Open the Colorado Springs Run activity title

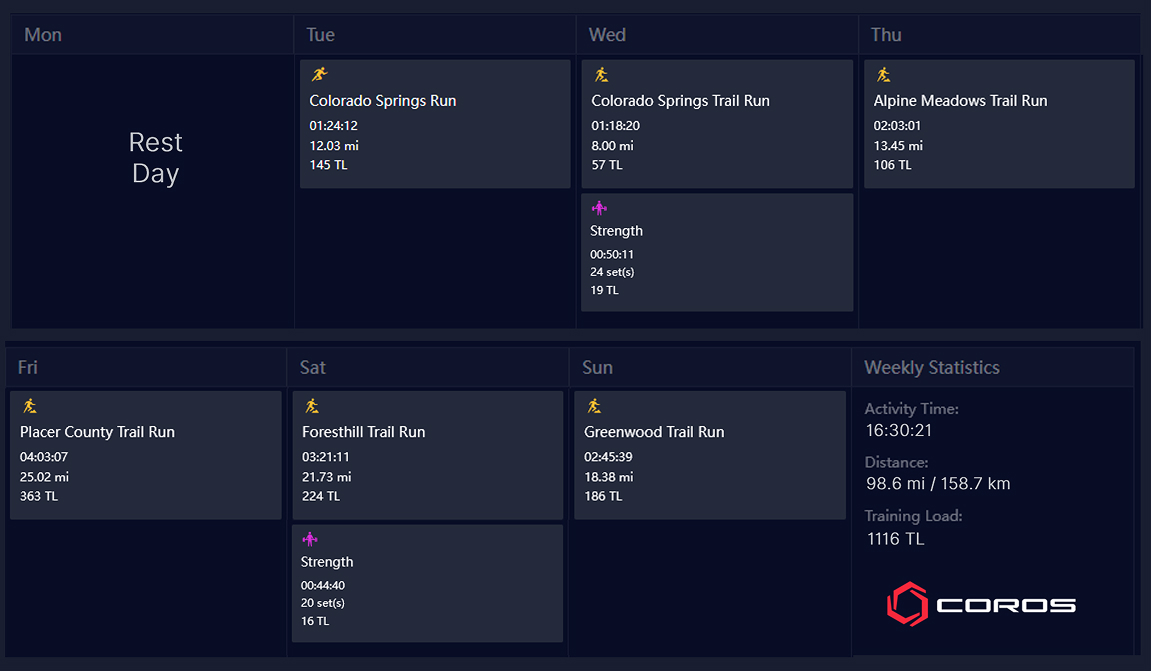(x=382, y=101)
